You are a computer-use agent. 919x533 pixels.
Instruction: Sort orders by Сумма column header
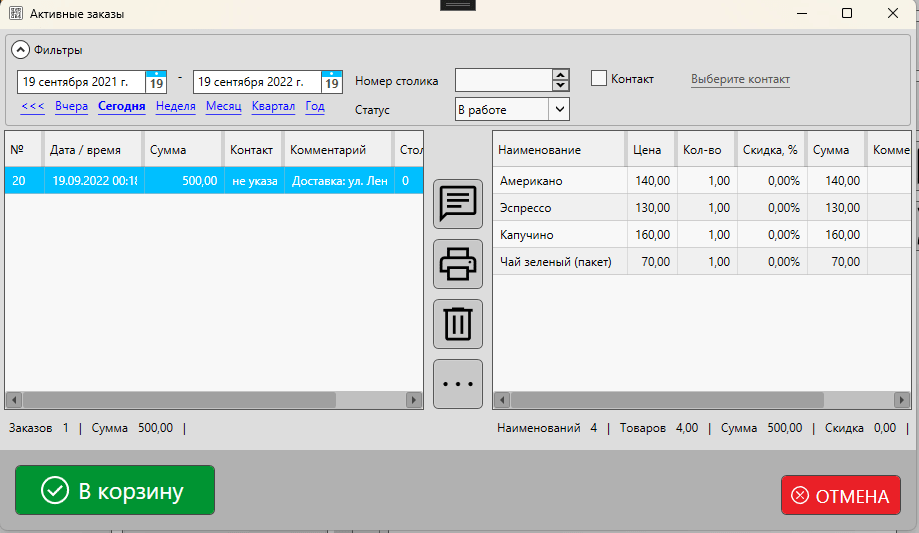pyautogui.click(x=183, y=150)
